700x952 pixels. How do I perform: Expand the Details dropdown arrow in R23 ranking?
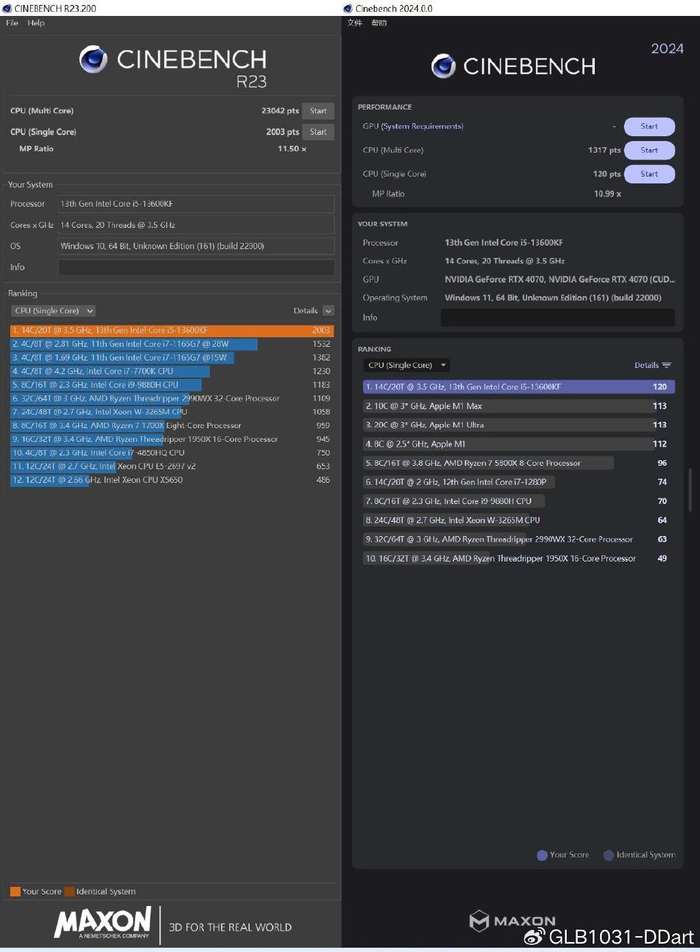click(x=327, y=311)
